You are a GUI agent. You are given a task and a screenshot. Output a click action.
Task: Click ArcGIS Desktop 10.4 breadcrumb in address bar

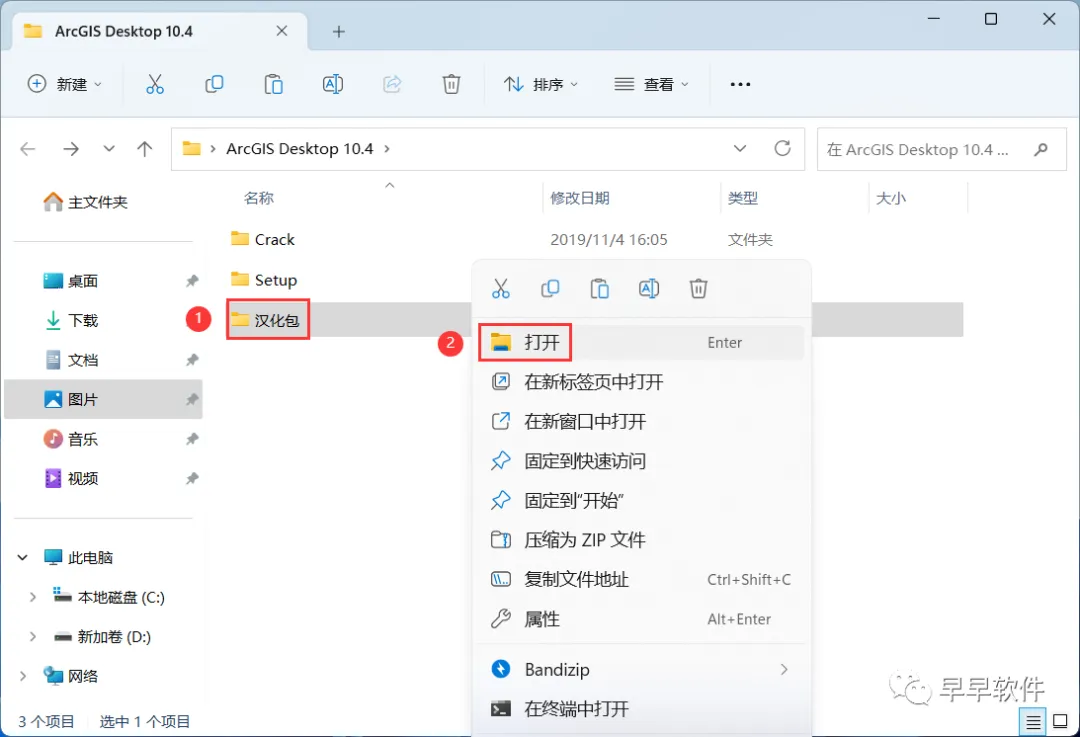point(300,149)
